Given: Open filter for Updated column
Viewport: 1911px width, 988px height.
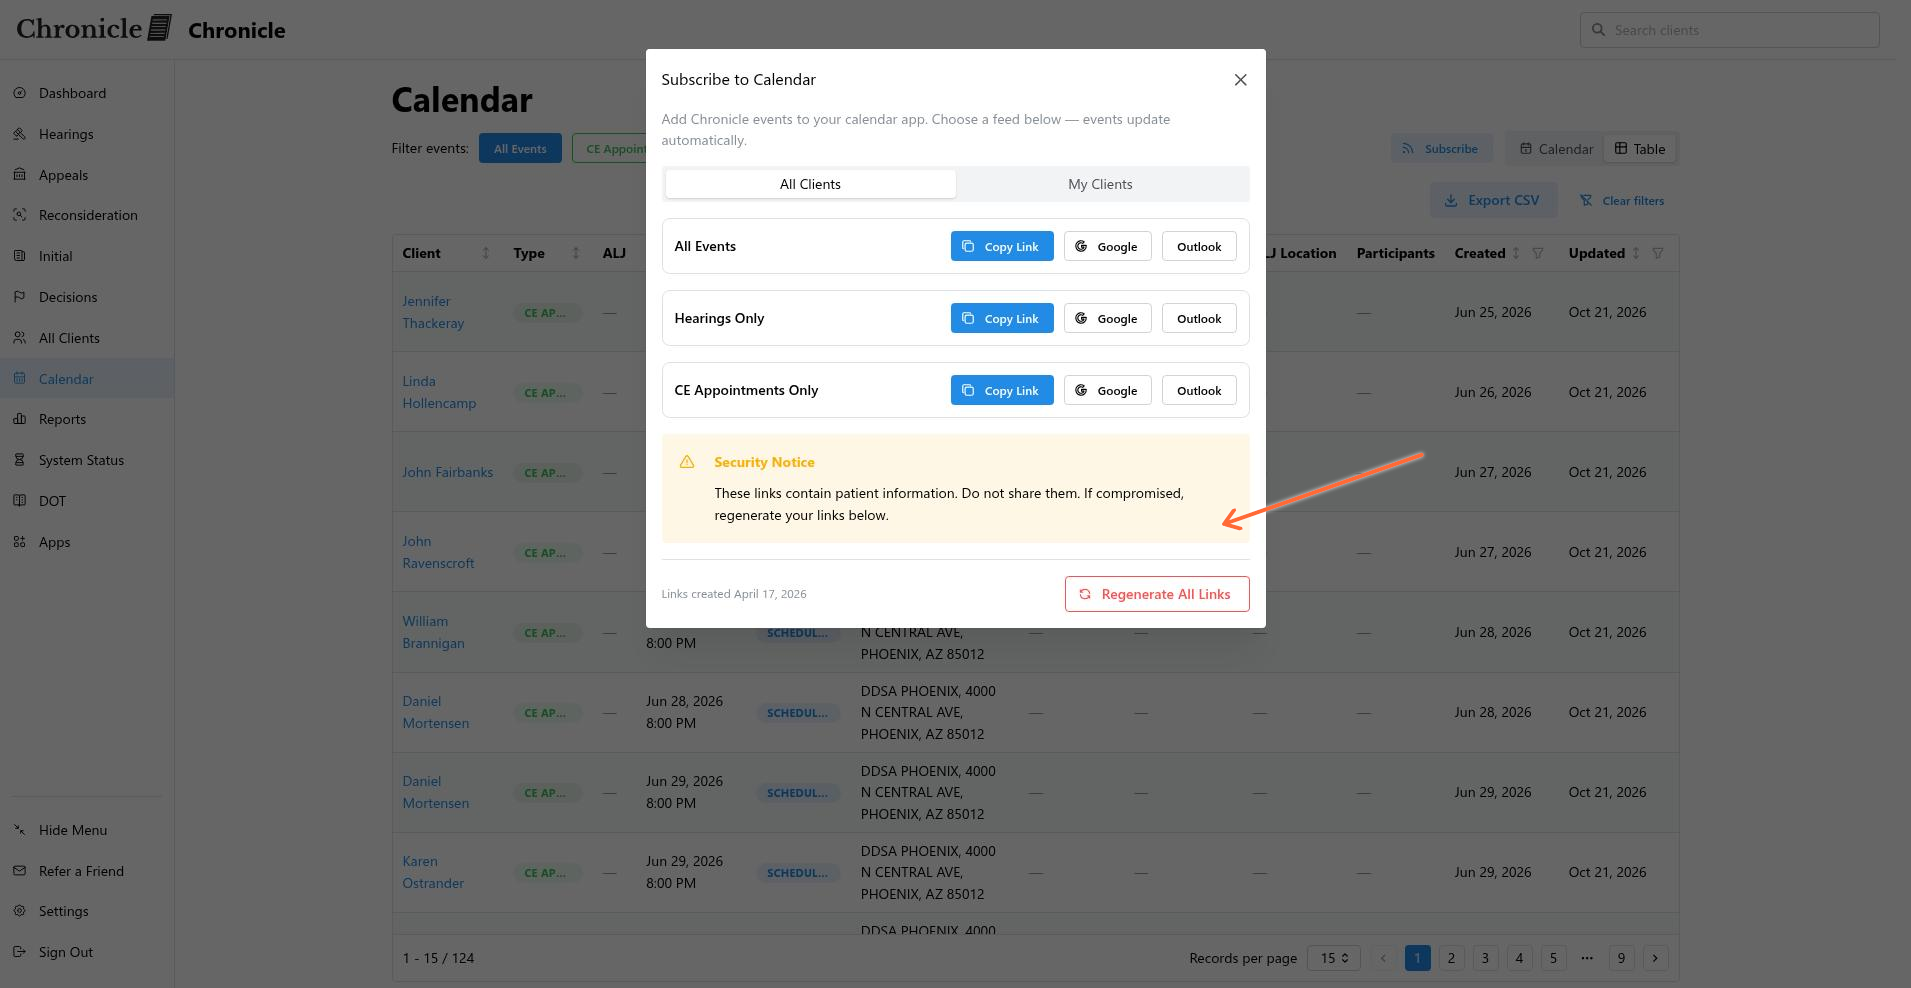Looking at the screenshot, I should pos(1658,253).
